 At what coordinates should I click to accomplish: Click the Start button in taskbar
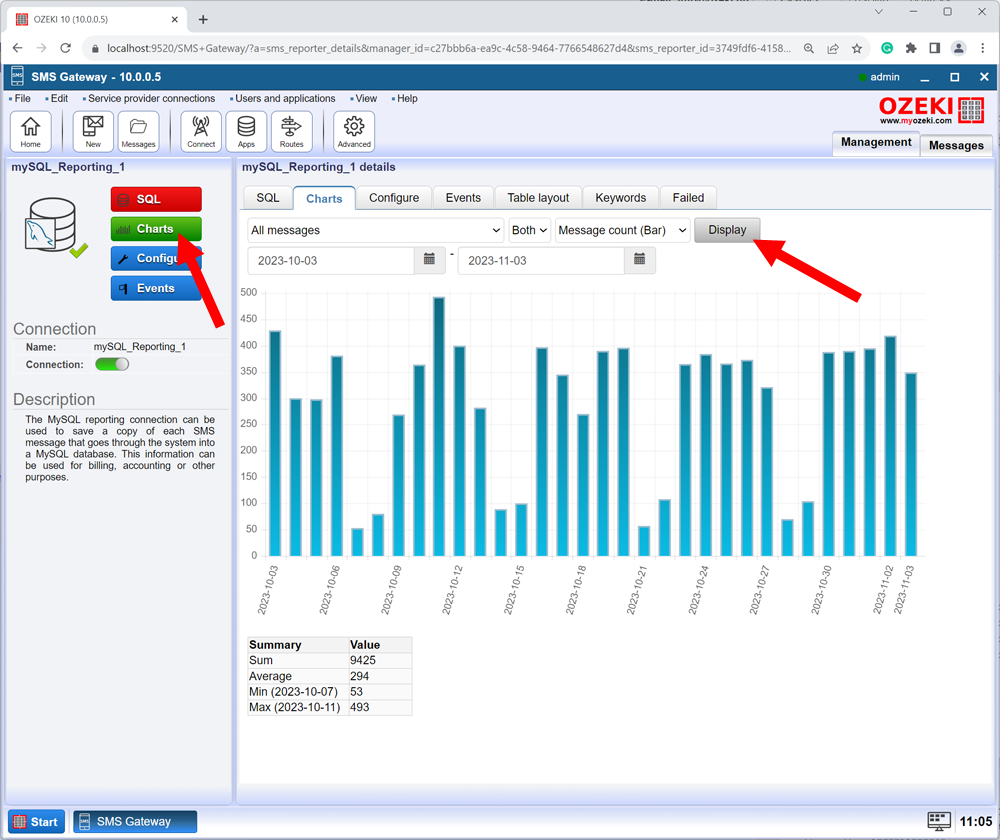point(36,822)
